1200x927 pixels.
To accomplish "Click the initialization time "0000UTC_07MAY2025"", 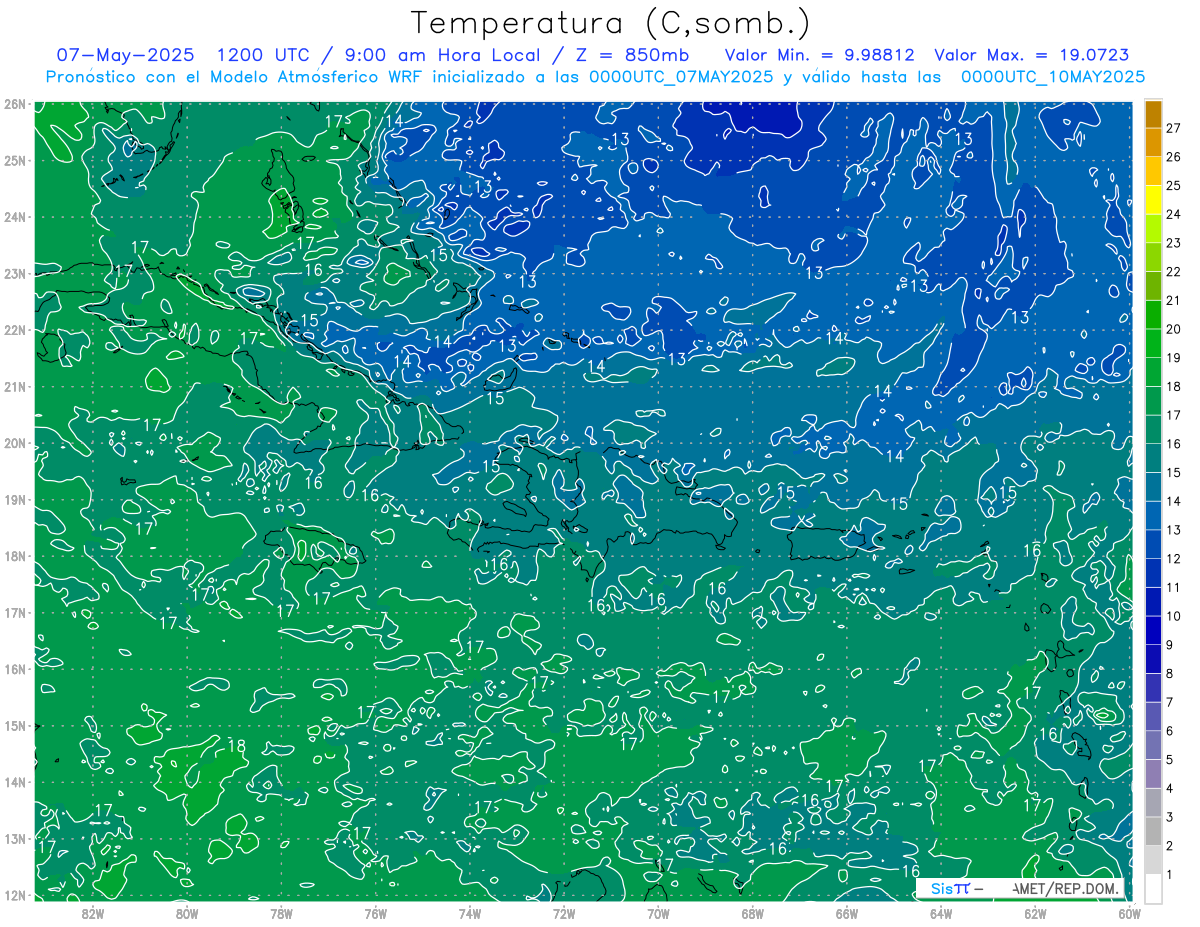I will pyautogui.click(x=681, y=76).
